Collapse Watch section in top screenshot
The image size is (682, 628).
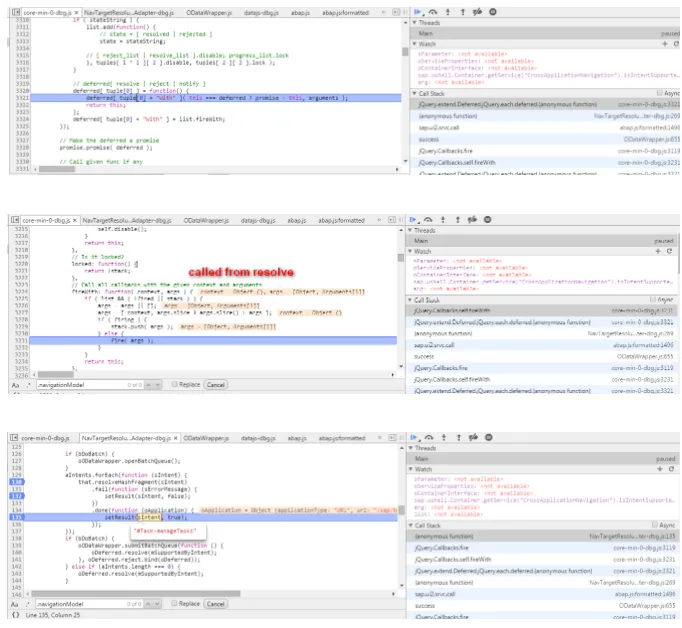(415, 44)
